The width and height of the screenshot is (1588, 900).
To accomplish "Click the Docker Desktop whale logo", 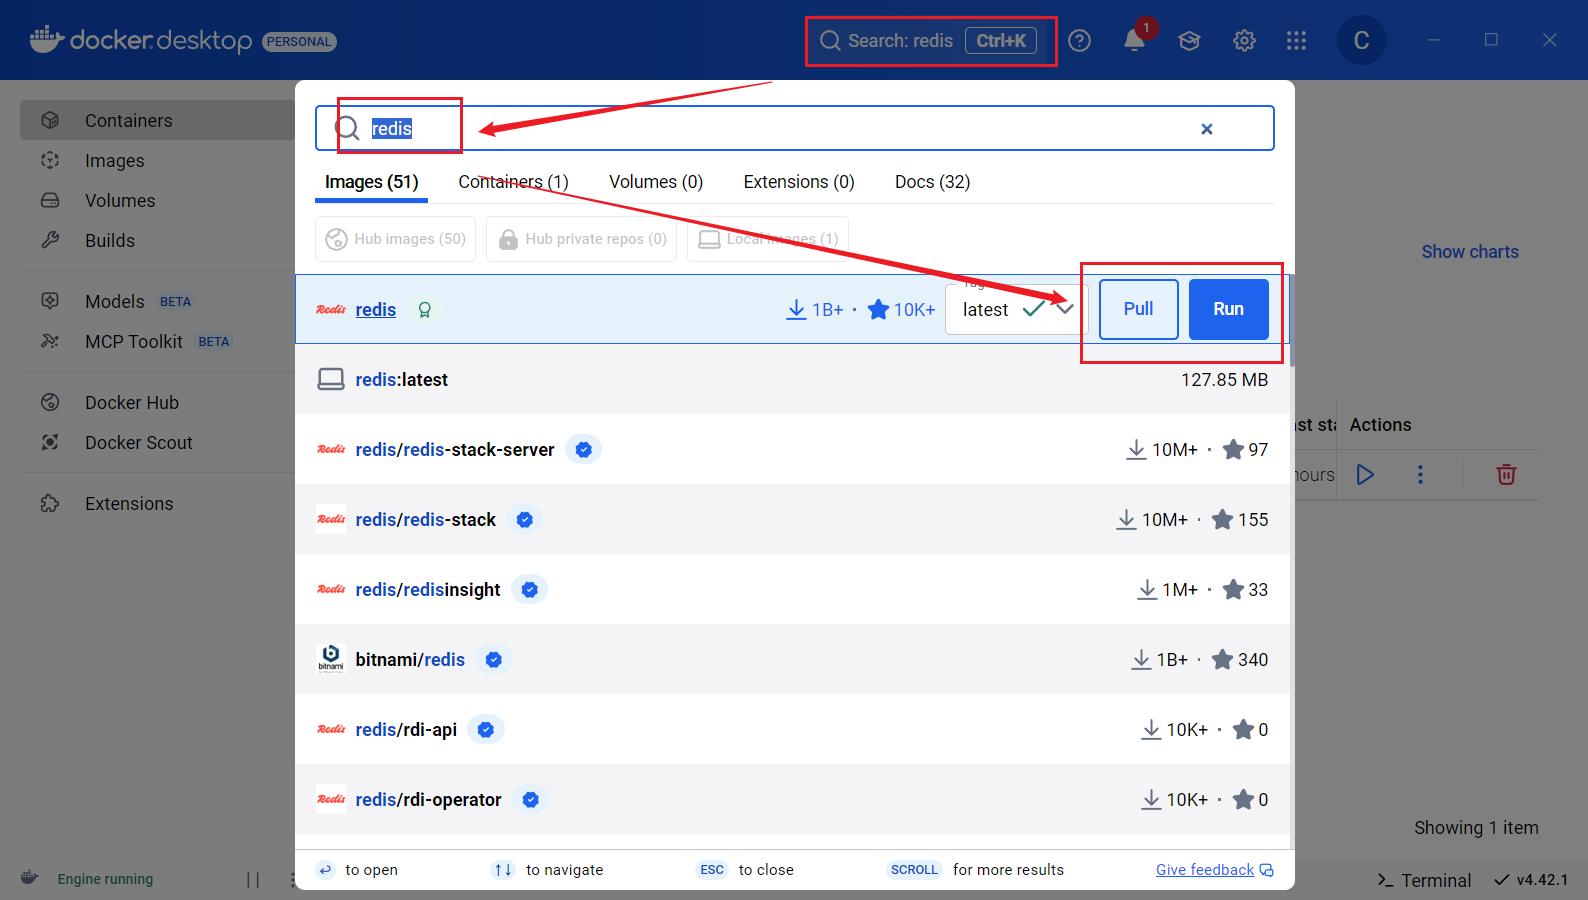I will click(47, 40).
